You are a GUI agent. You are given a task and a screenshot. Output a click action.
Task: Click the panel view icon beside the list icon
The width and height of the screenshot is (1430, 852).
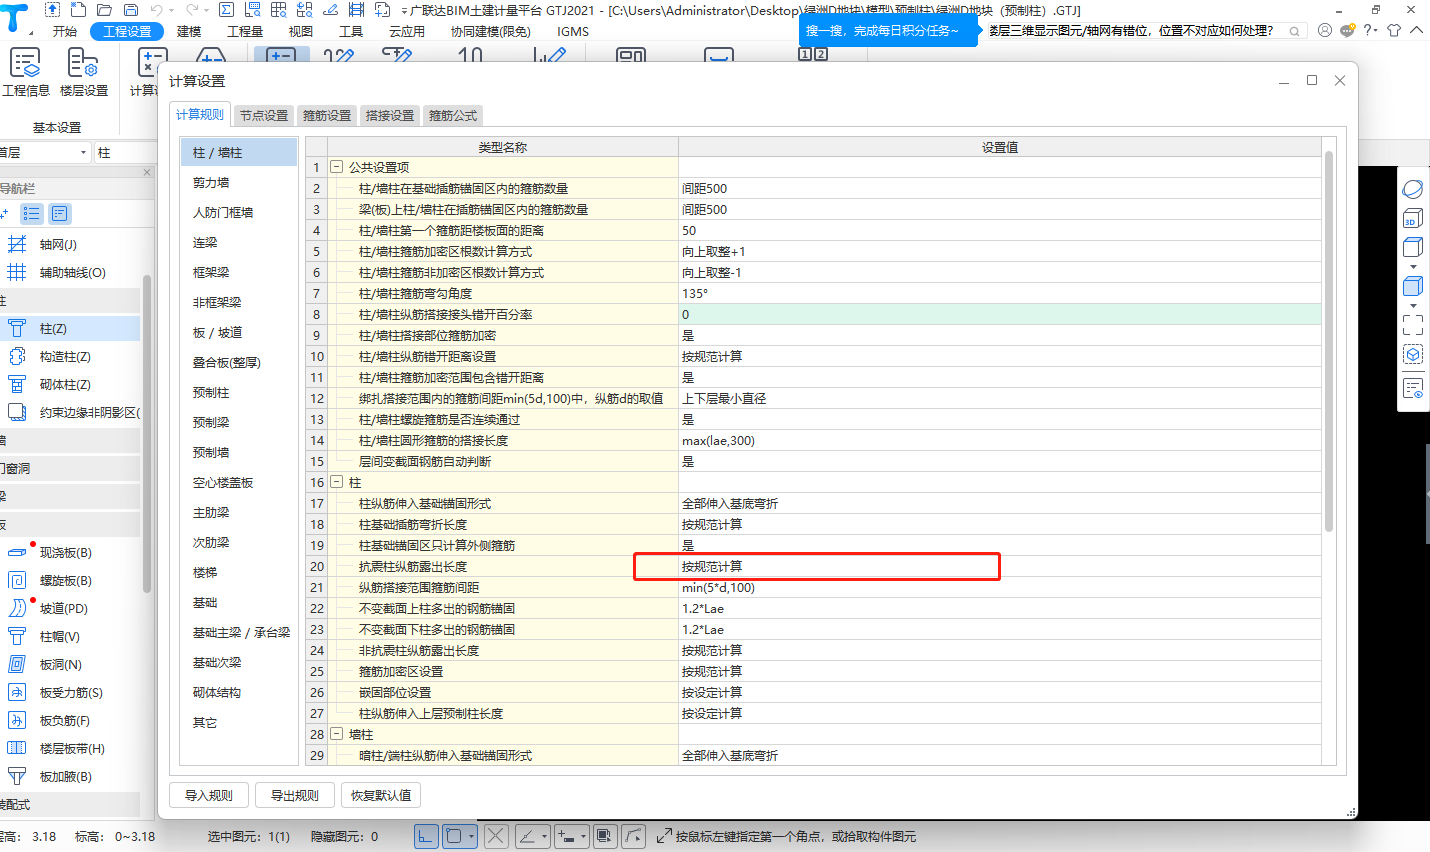60,213
